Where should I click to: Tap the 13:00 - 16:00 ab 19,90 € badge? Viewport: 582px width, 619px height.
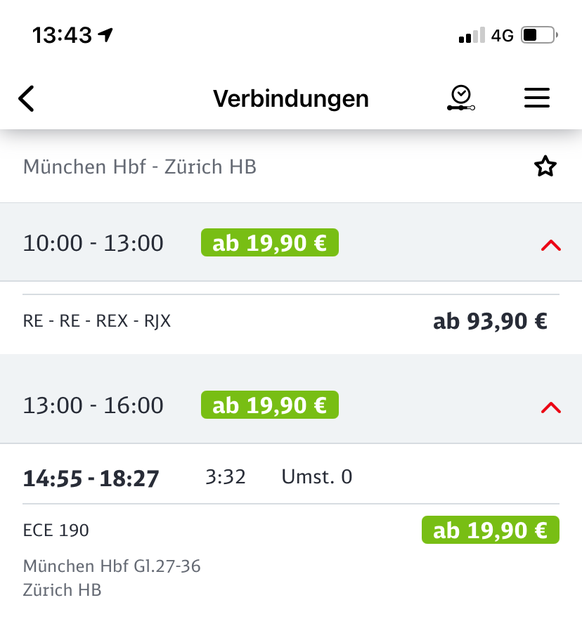click(x=270, y=405)
